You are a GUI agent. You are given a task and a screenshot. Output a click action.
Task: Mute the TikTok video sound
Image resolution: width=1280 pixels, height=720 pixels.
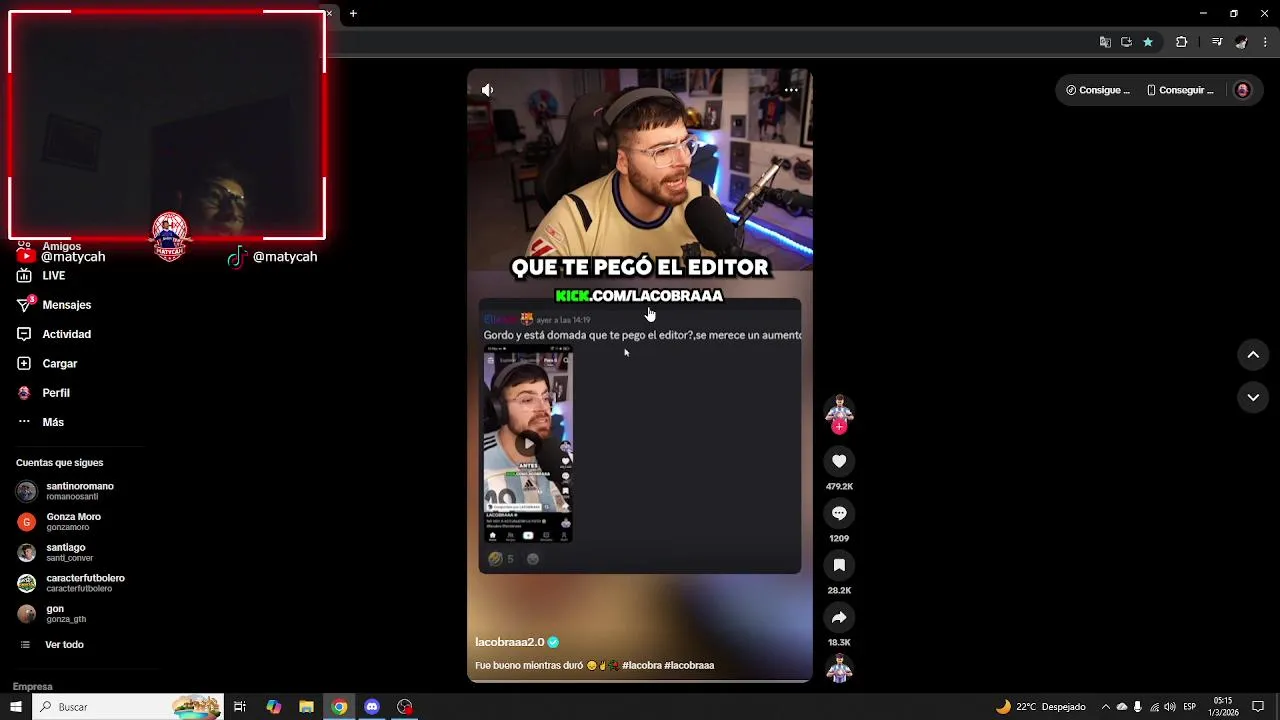click(487, 90)
